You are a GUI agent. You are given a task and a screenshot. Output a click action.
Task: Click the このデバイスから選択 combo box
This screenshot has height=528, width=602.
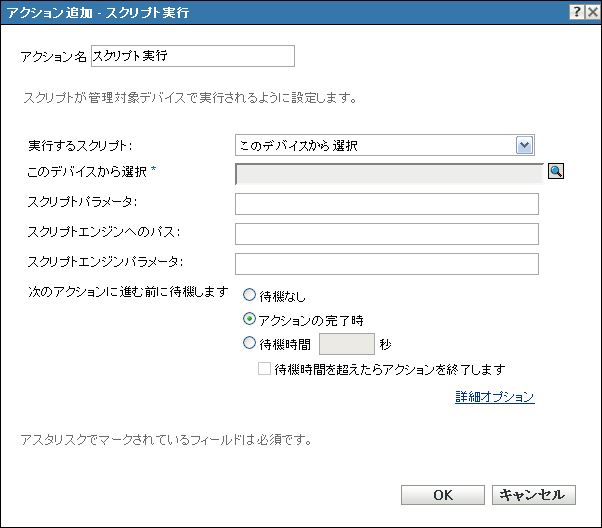click(x=385, y=145)
